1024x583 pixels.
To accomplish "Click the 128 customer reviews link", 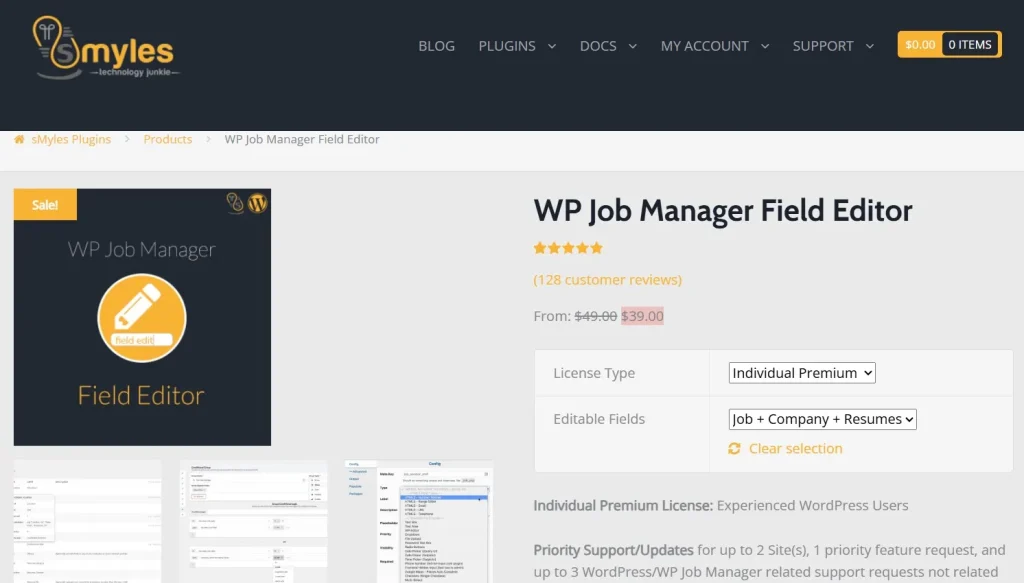I will [x=608, y=280].
